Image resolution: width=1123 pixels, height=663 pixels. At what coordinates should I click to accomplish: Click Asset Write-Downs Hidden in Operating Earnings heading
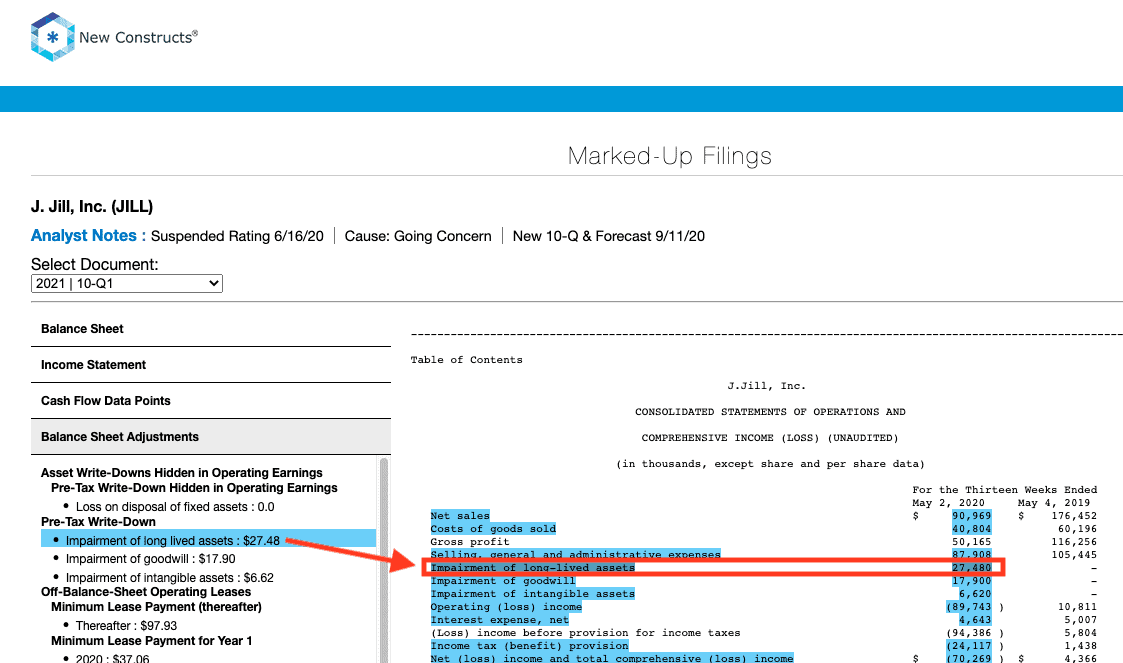click(x=181, y=473)
